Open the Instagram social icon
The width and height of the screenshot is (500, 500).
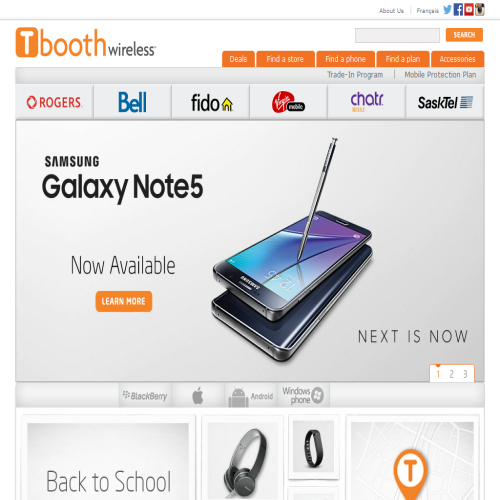[480, 10]
